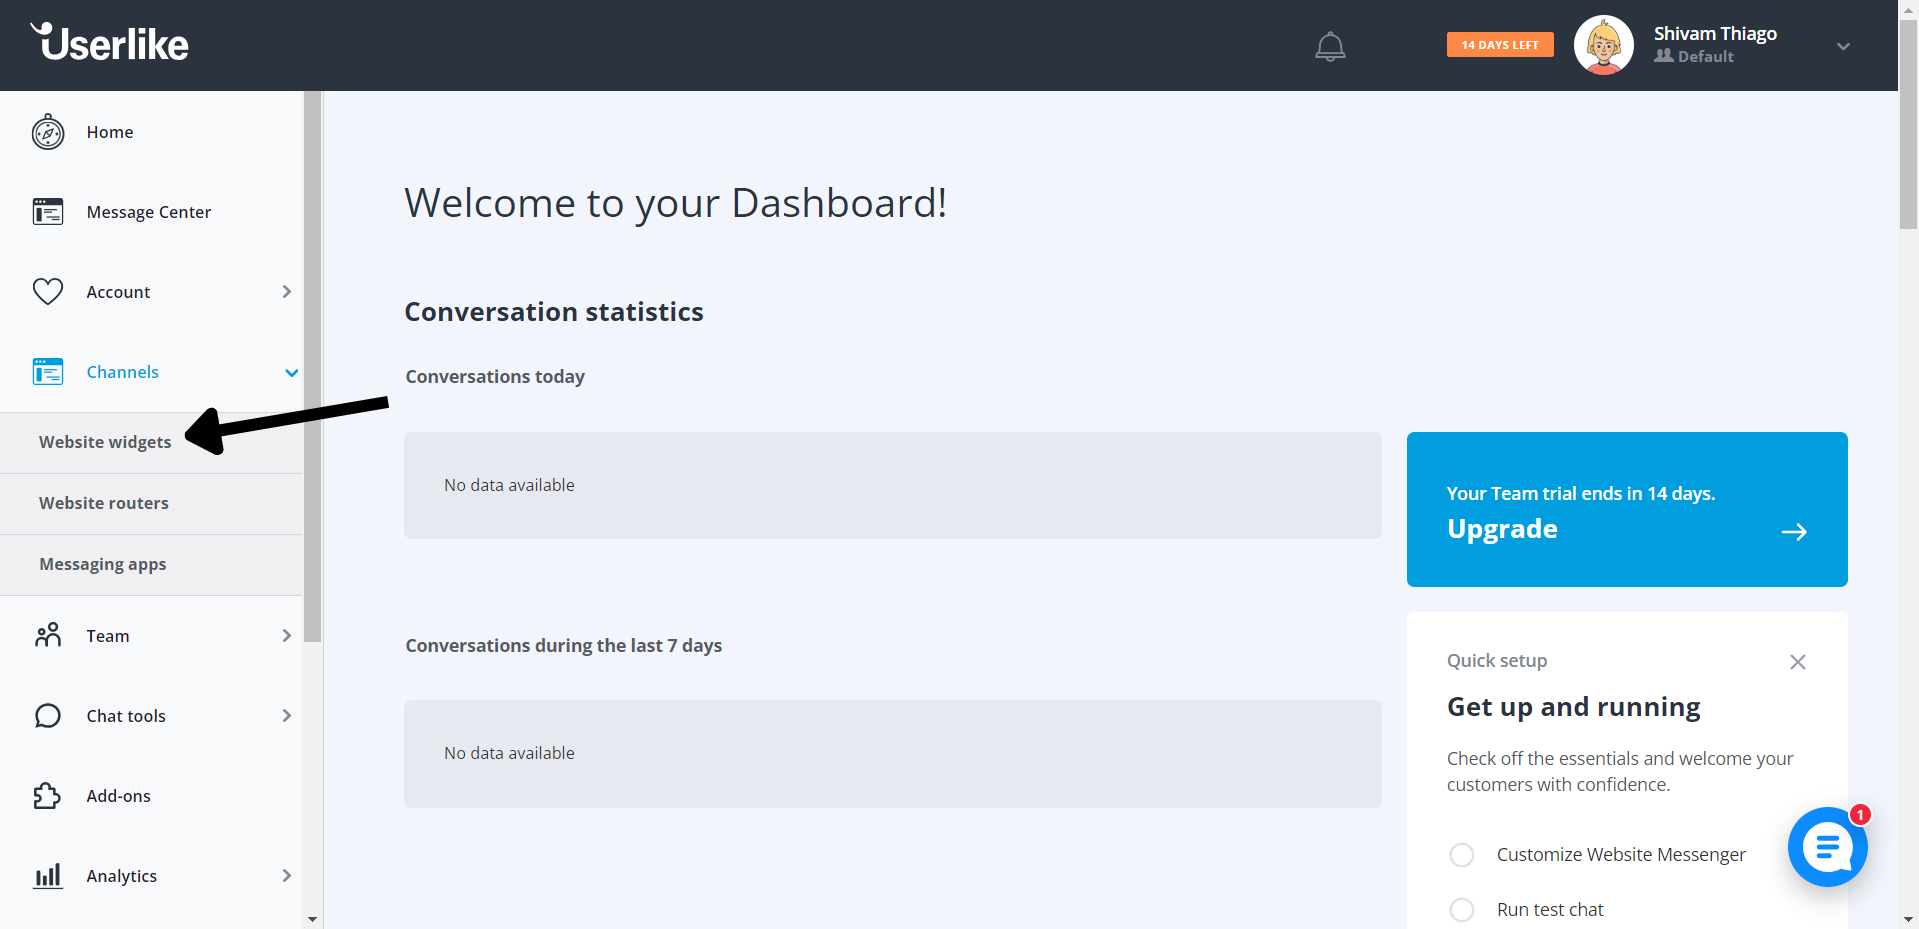Click sidebar scroll down arrow

tap(313, 919)
